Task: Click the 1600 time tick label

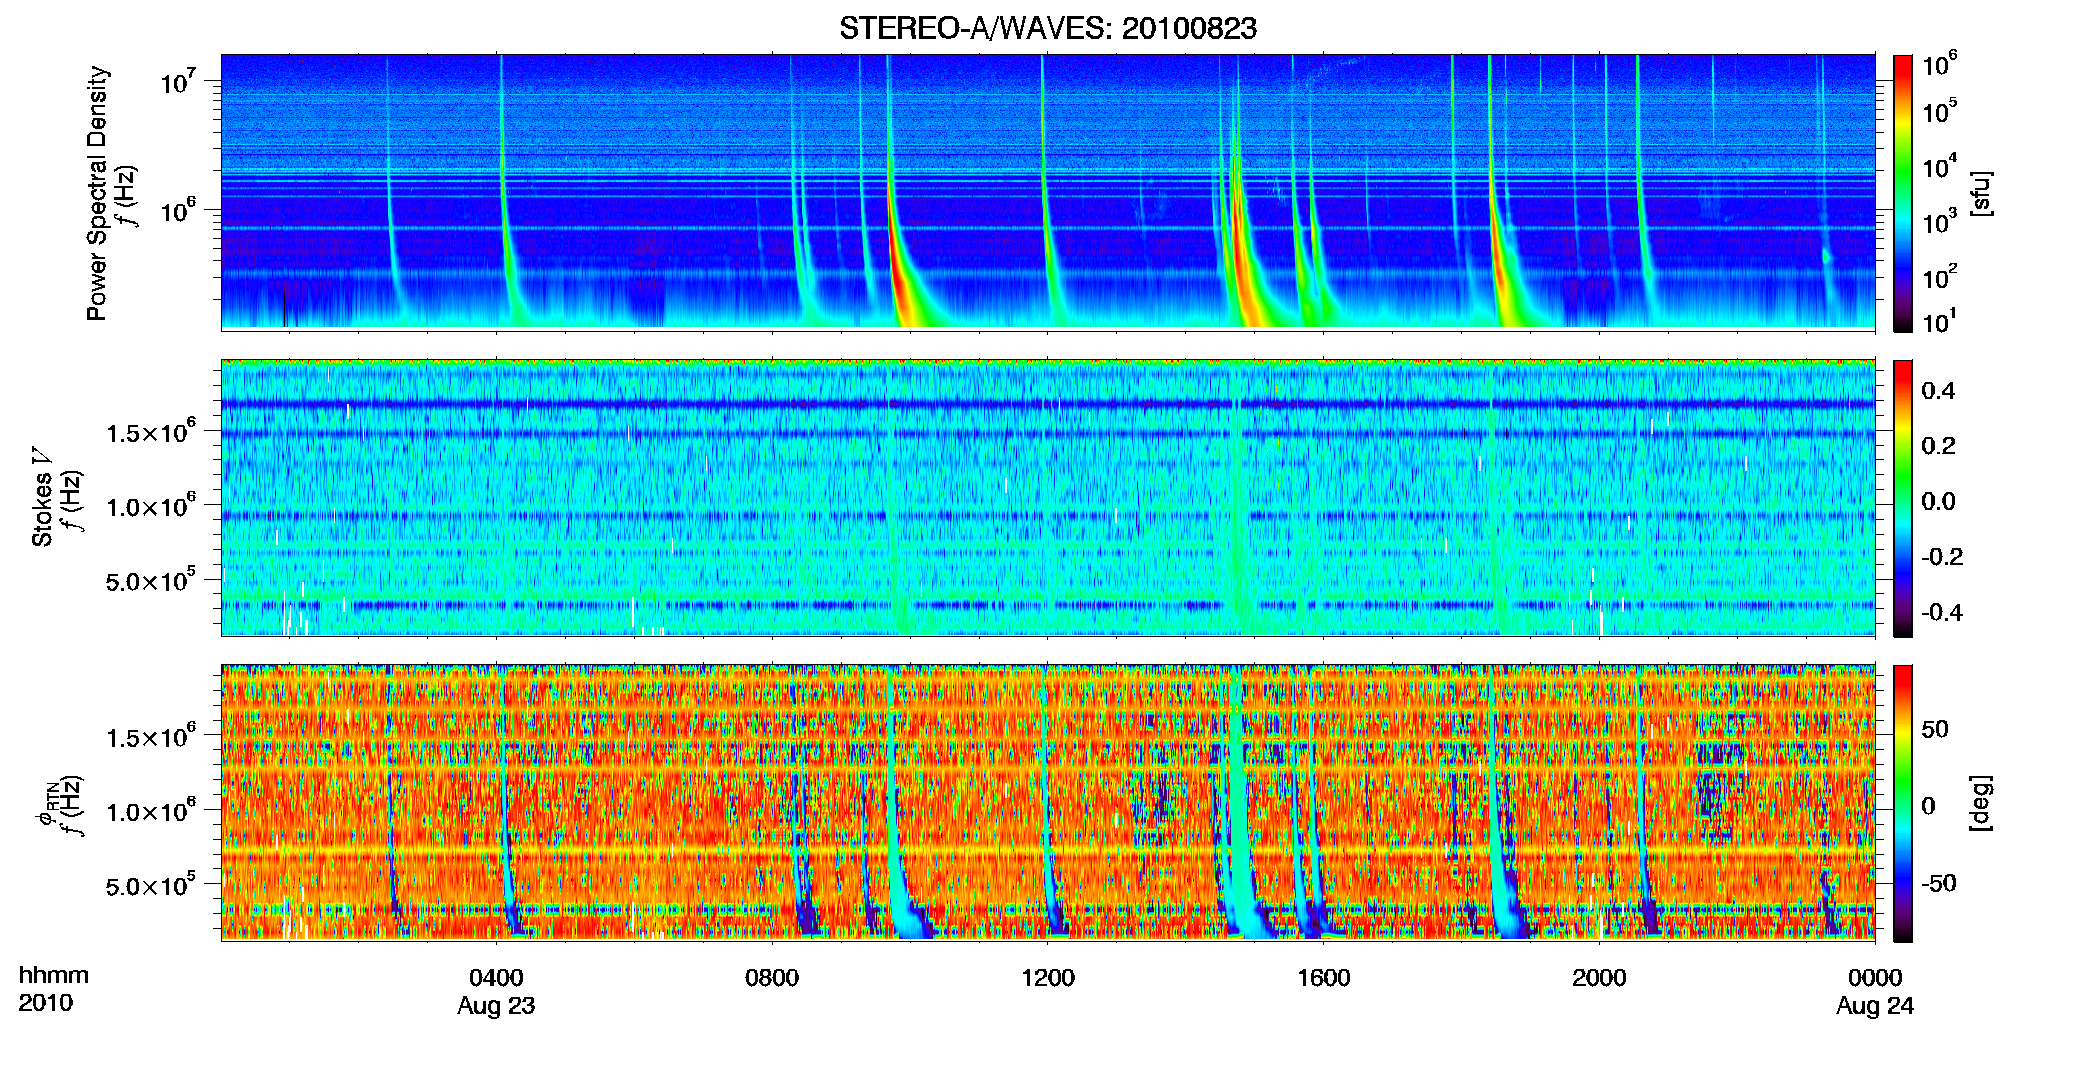Action: [x=1323, y=977]
